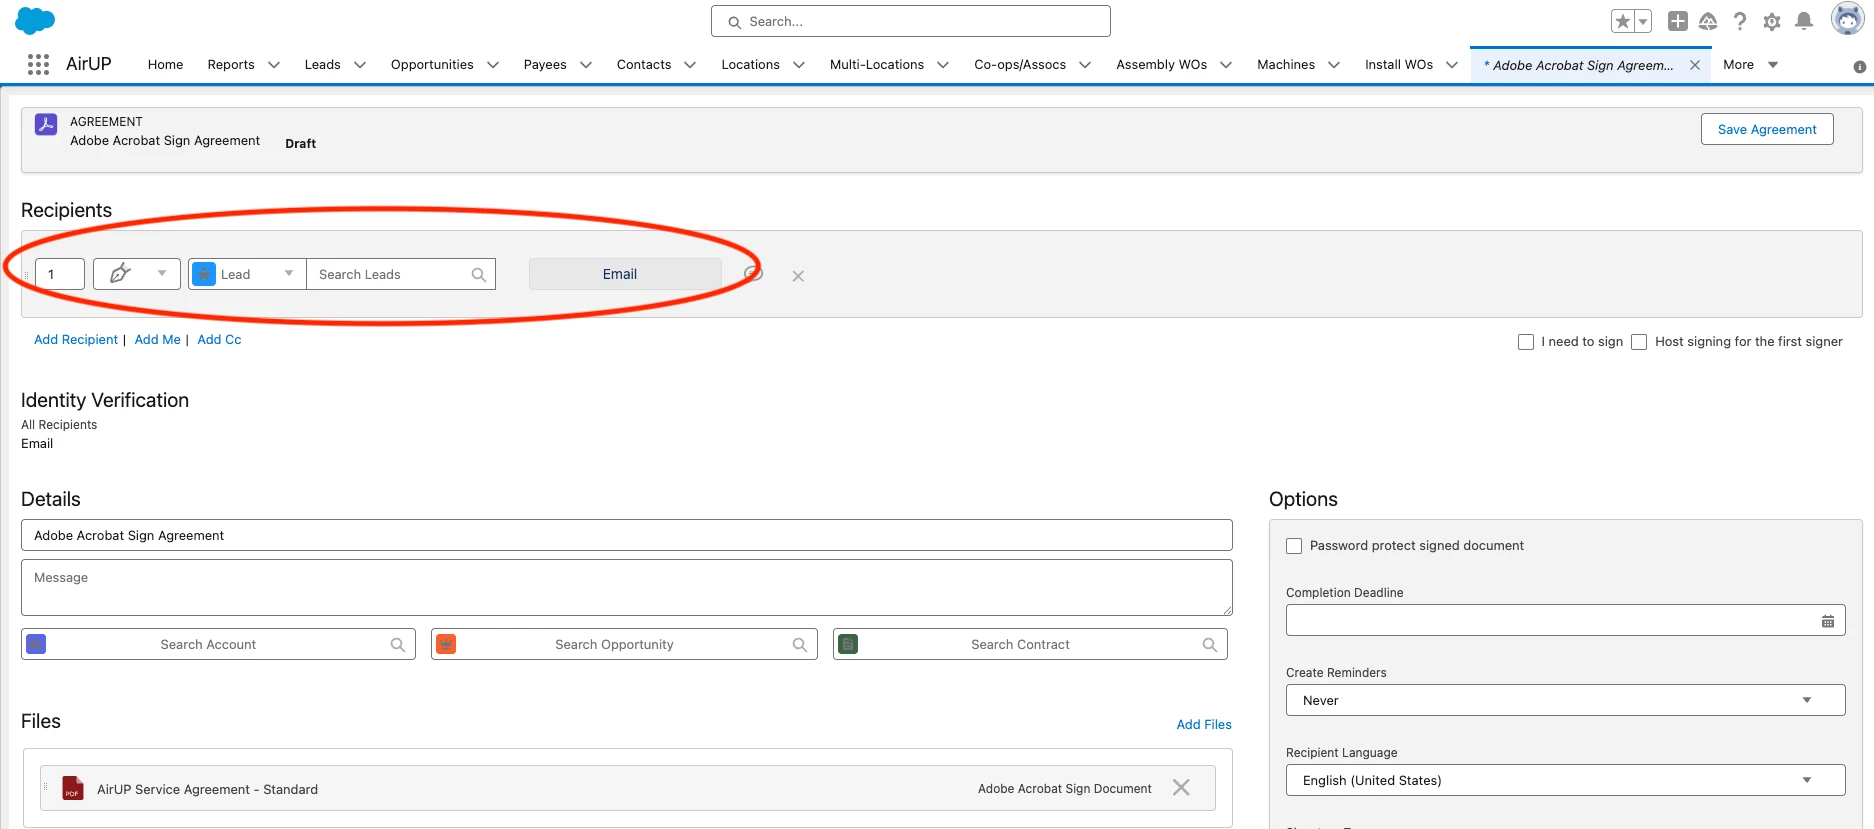Viewport: 1874px width, 829px height.
Task: Click the PDF file icon
Action: tap(72, 788)
